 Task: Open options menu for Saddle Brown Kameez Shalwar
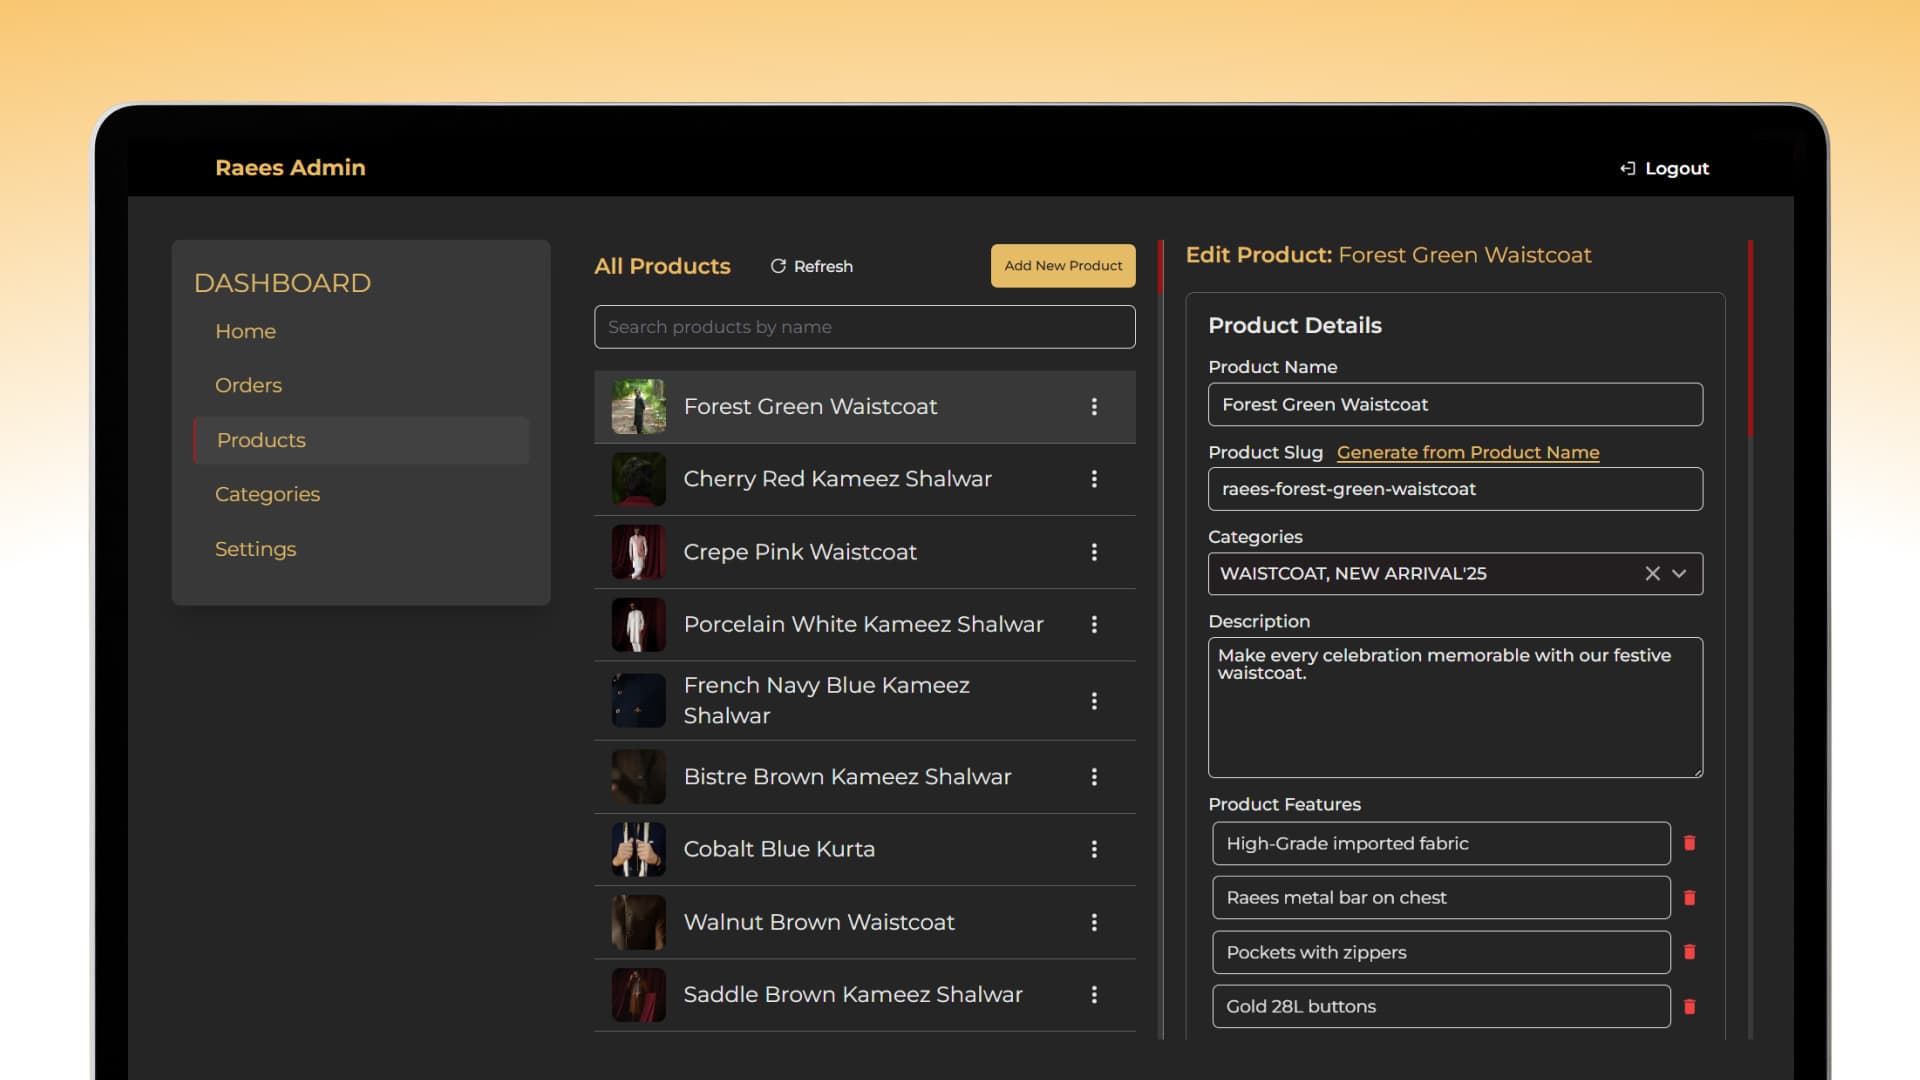(x=1094, y=994)
